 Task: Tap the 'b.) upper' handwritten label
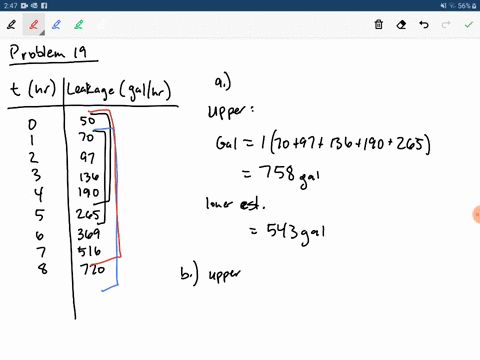coord(210,274)
